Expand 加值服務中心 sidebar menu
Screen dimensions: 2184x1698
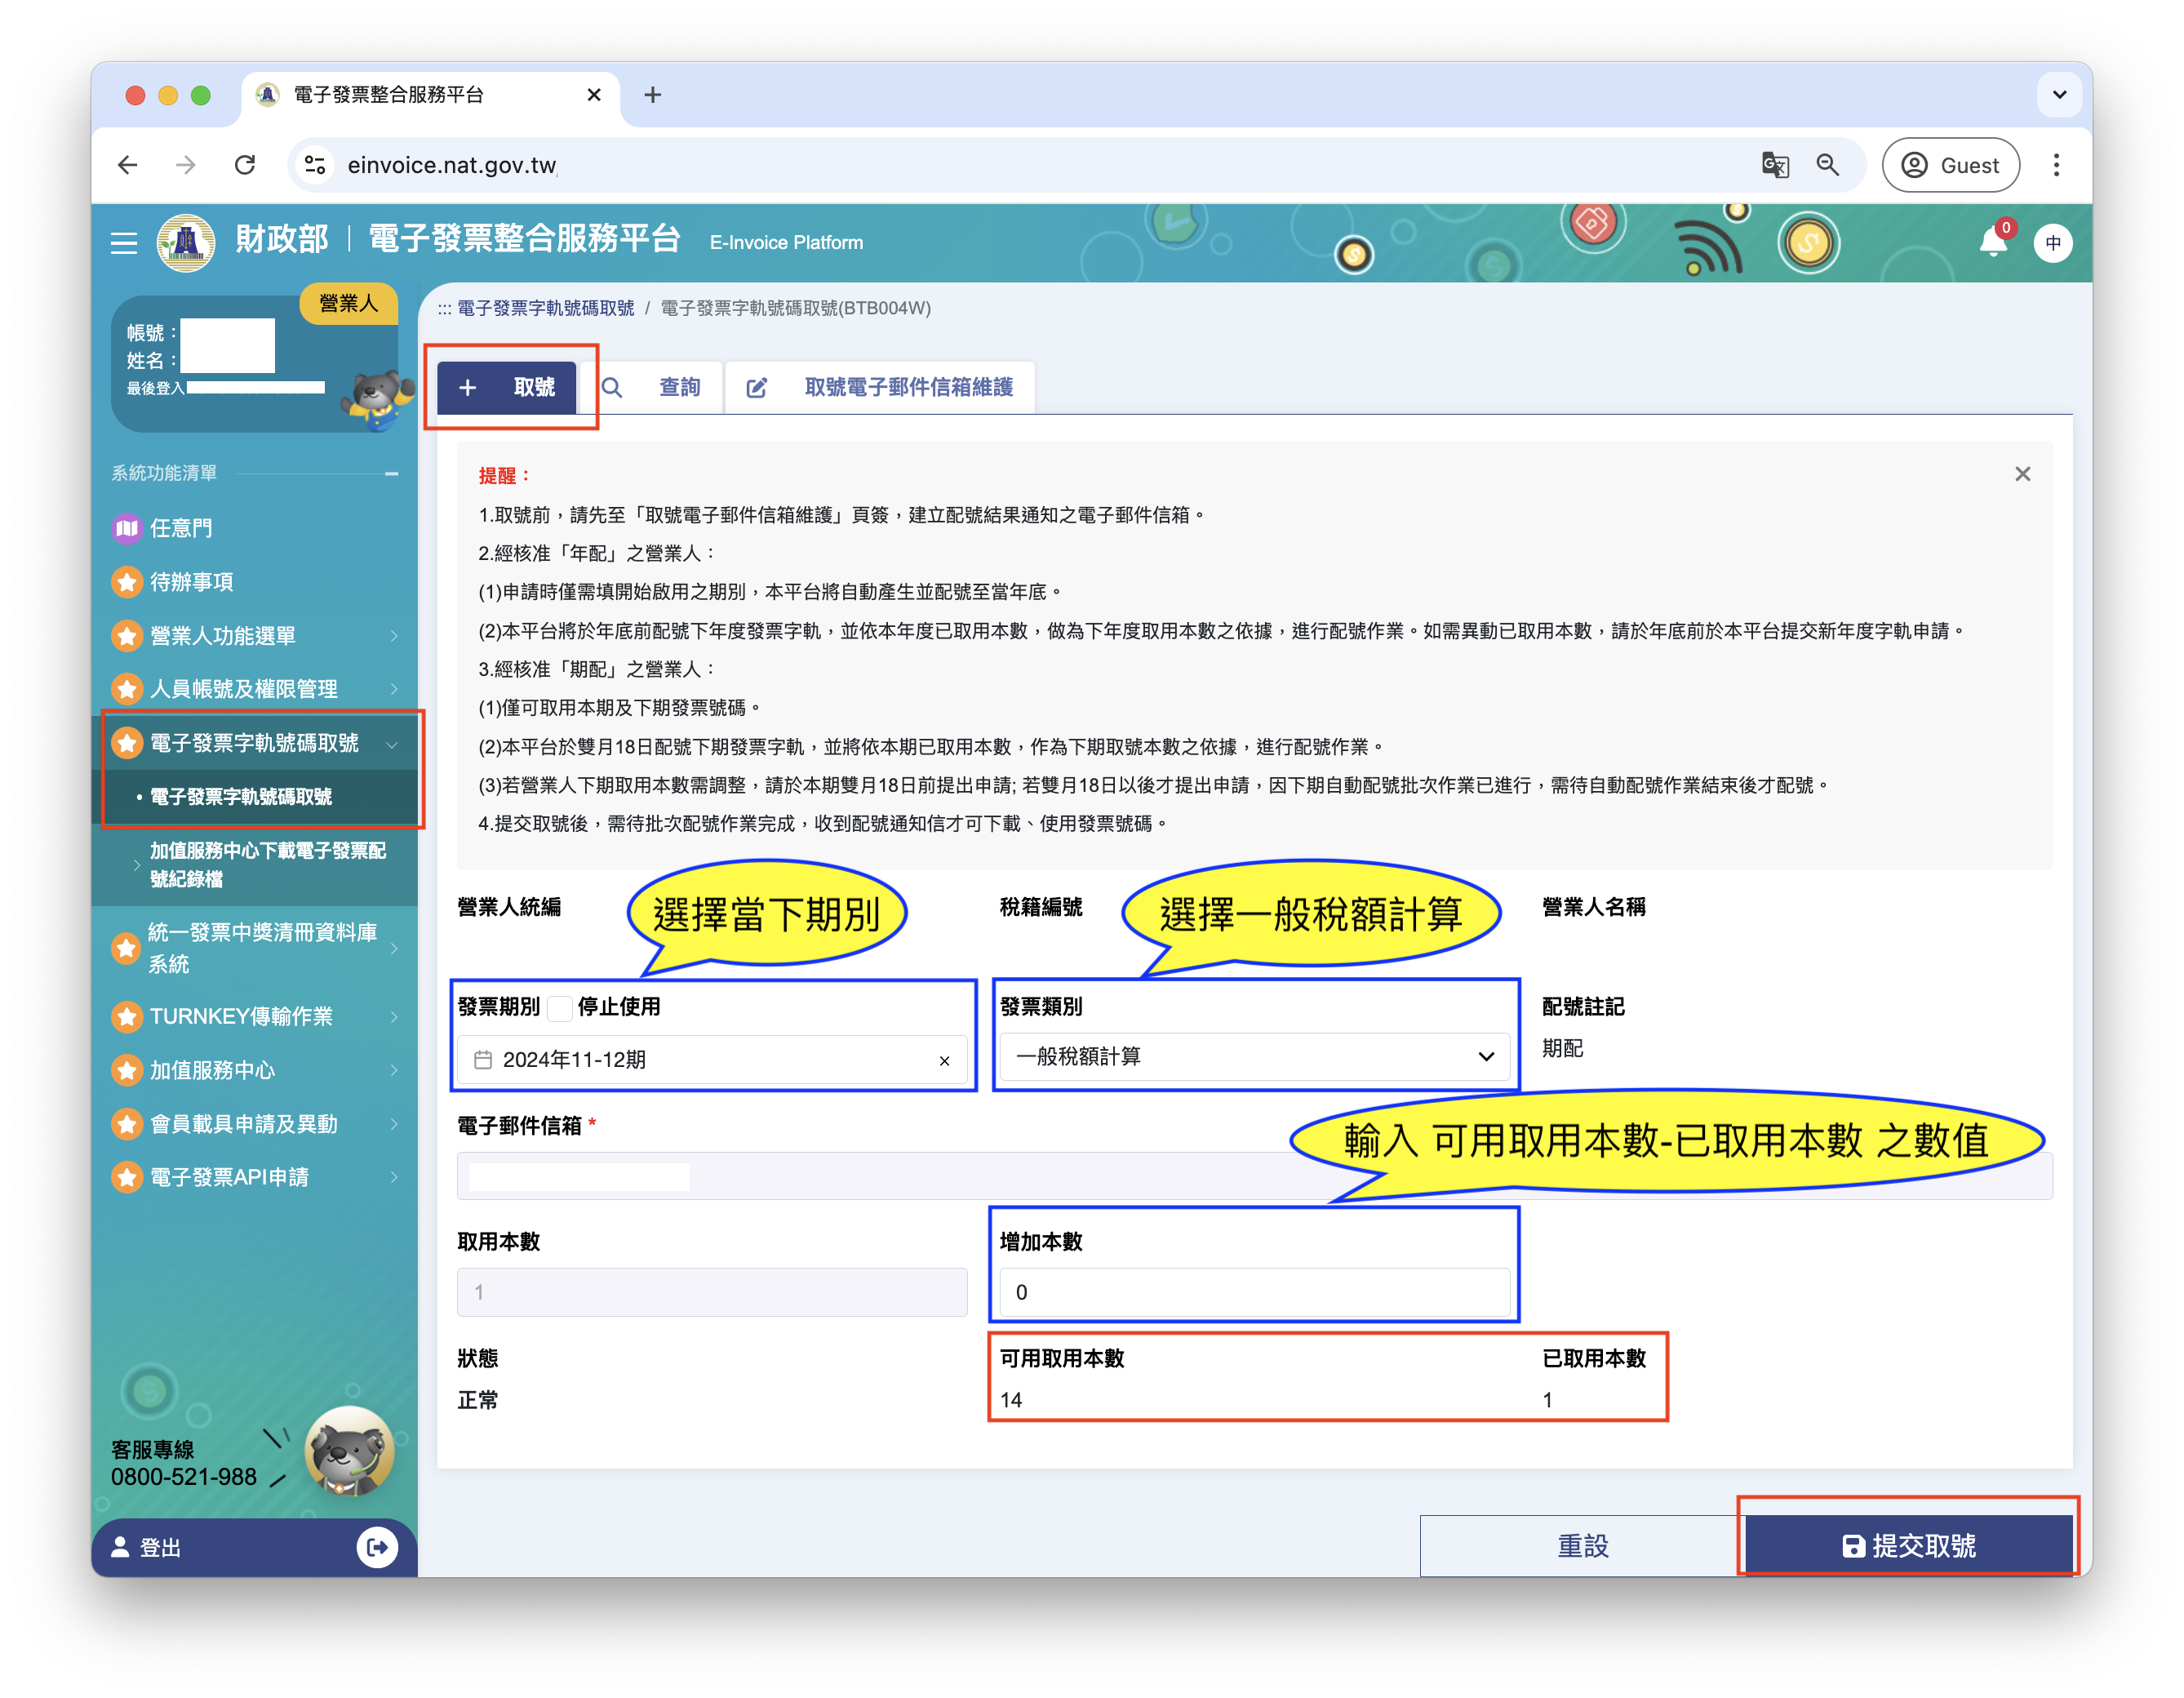tap(255, 1070)
